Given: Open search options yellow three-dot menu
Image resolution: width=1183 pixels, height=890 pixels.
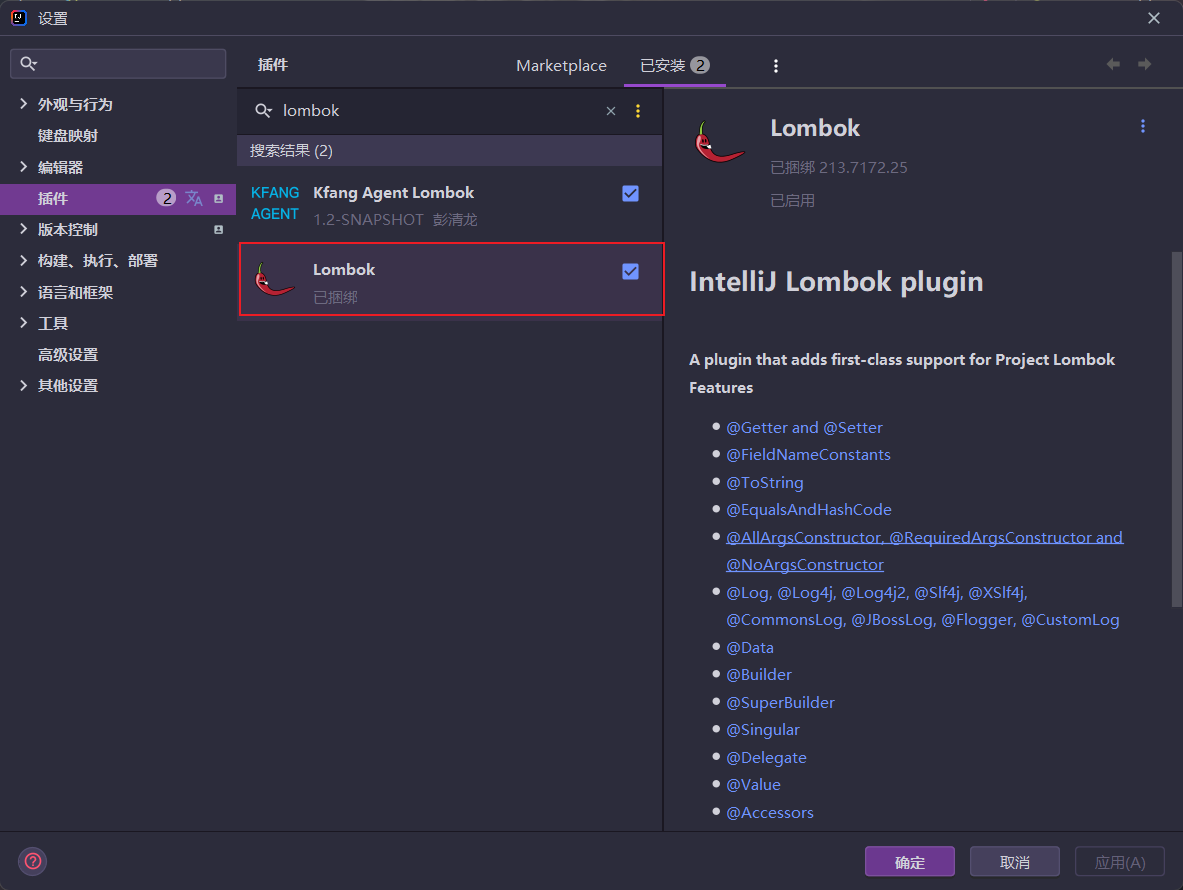Looking at the screenshot, I should coord(638,111).
